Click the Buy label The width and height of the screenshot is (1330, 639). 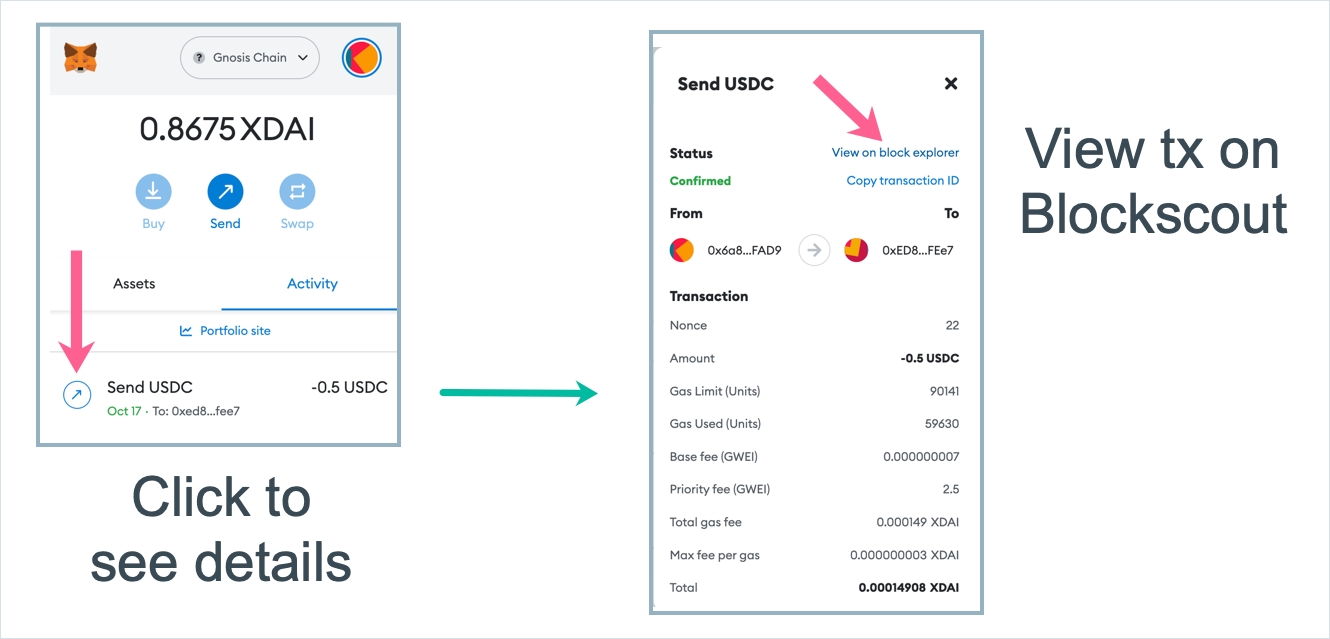tap(153, 224)
